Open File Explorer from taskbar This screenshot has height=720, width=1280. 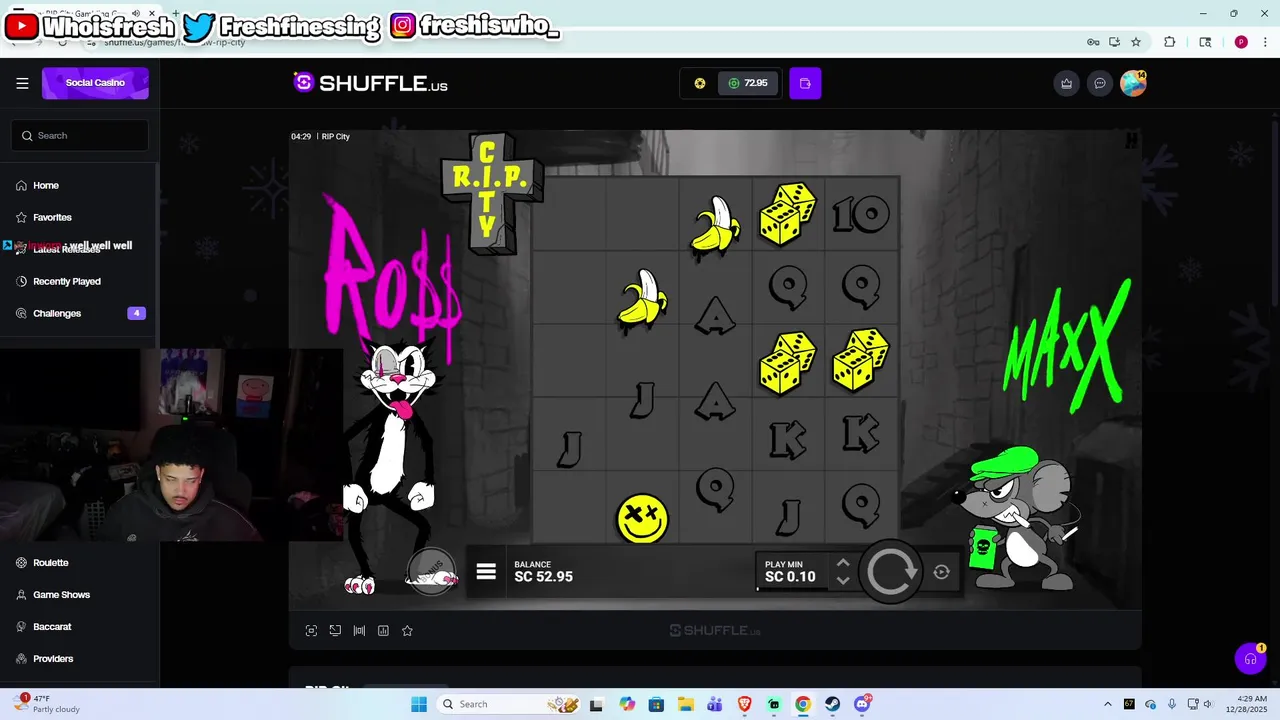(685, 704)
